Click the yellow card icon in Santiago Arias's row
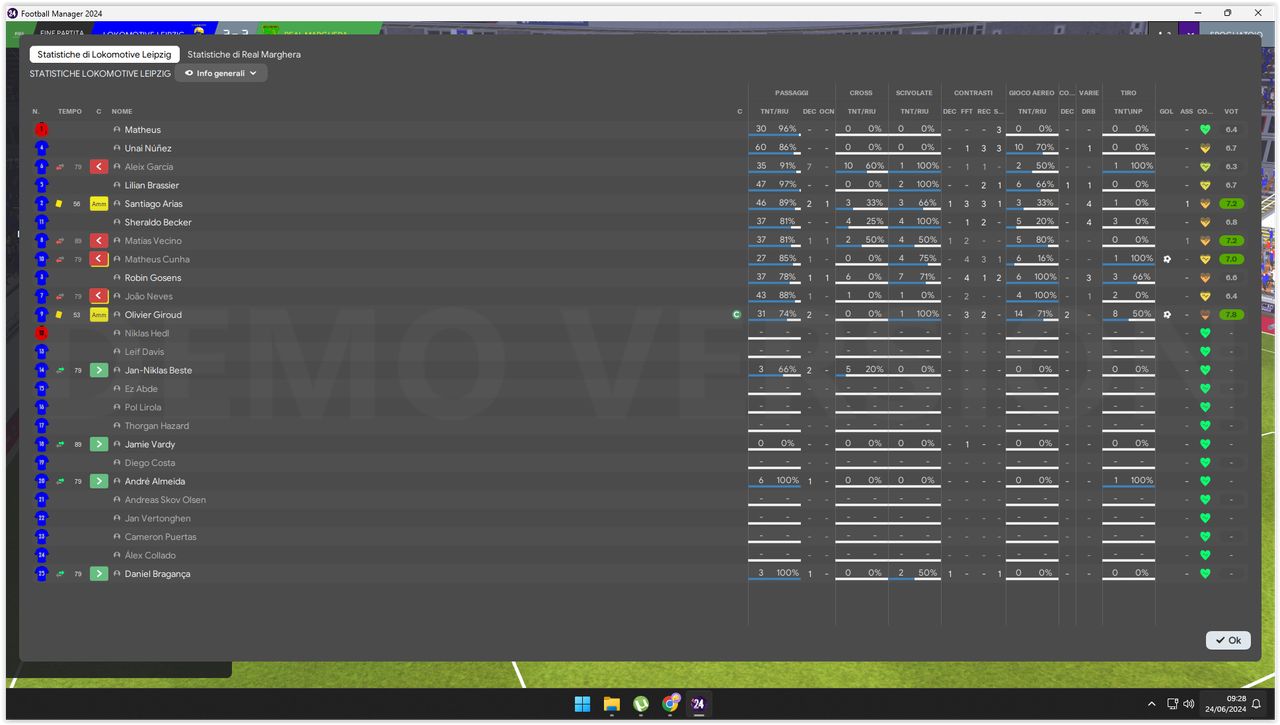The image size is (1280, 725). [59, 204]
